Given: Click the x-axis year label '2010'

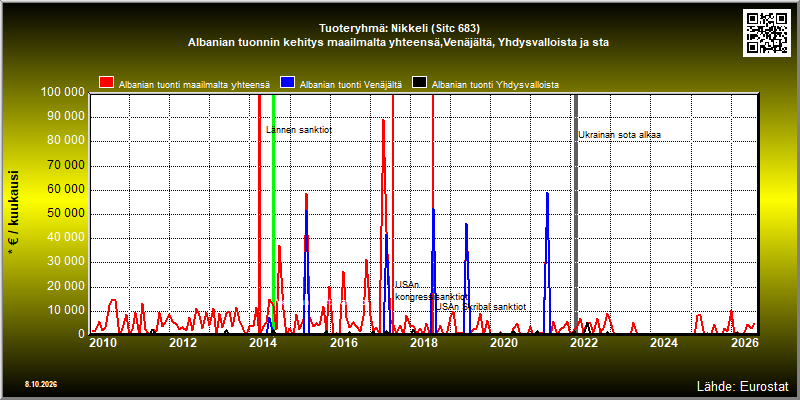Looking at the screenshot, I should 103,343.
